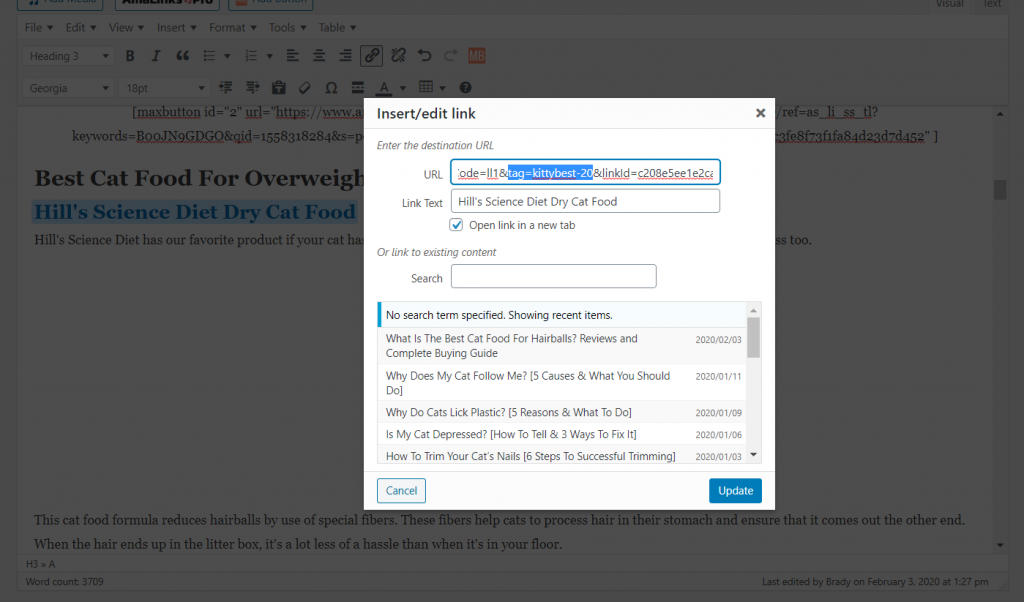
Task: Open keyboard shortcuts help question mark
Action: point(465,87)
